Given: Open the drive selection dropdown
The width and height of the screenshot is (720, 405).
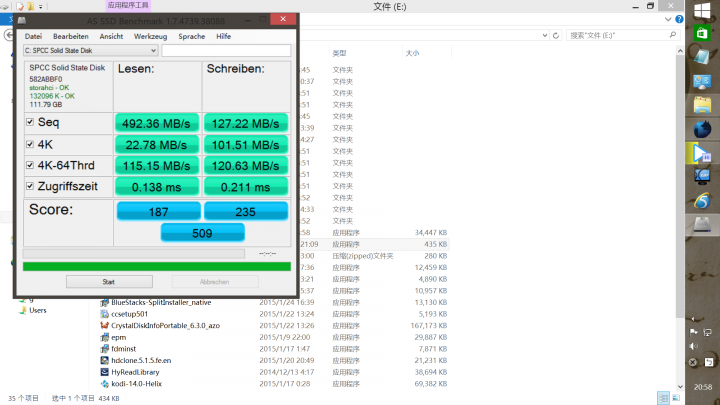Looking at the screenshot, I should 90,51.
